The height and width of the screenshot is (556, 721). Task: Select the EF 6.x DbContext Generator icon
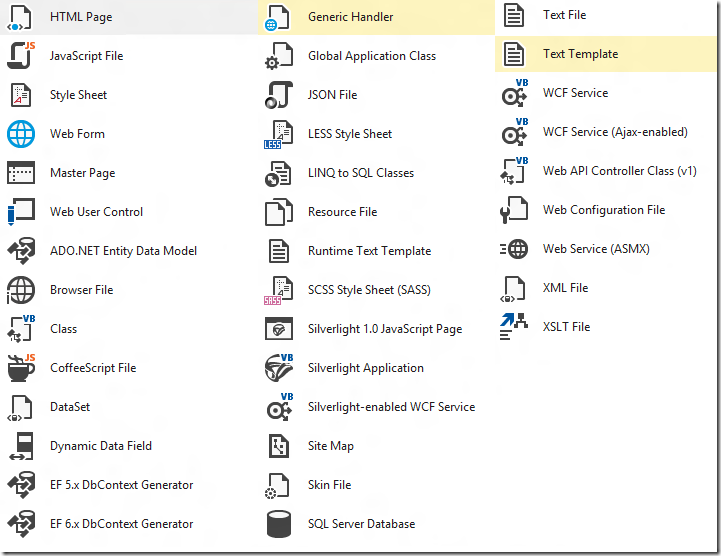pyautogui.click(x=21, y=524)
